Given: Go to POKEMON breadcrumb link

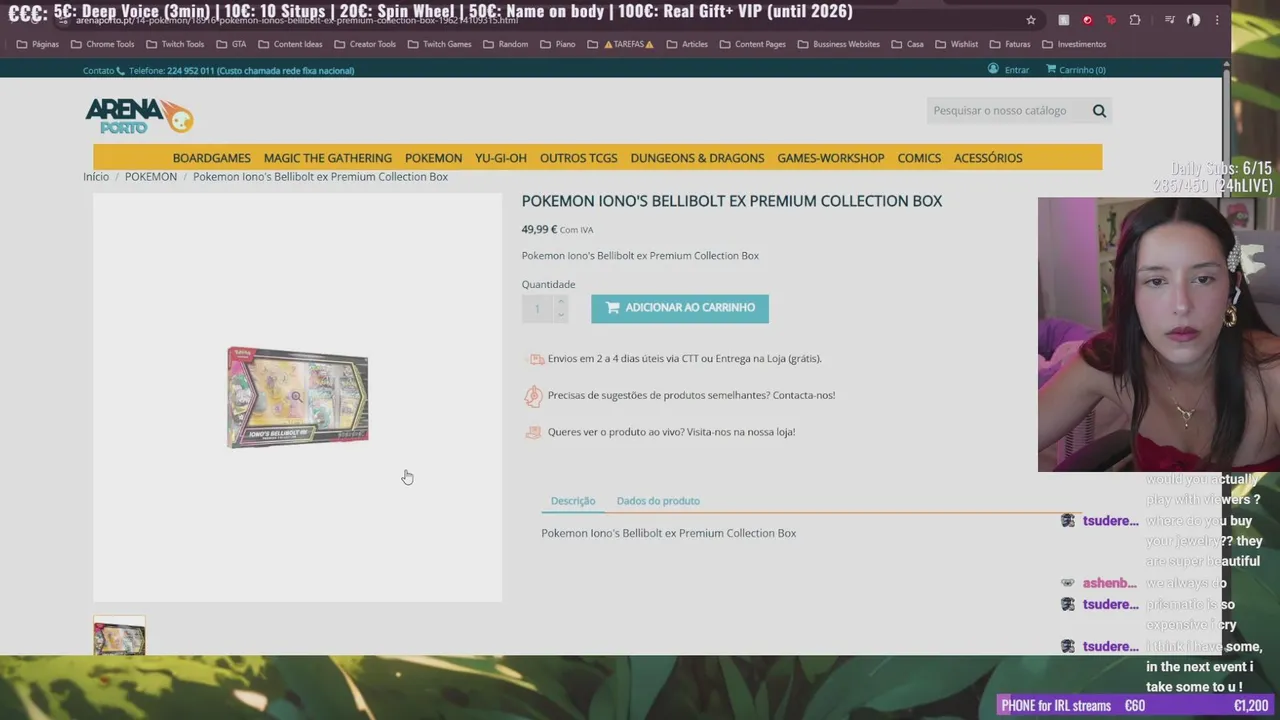Looking at the screenshot, I should tap(151, 177).
